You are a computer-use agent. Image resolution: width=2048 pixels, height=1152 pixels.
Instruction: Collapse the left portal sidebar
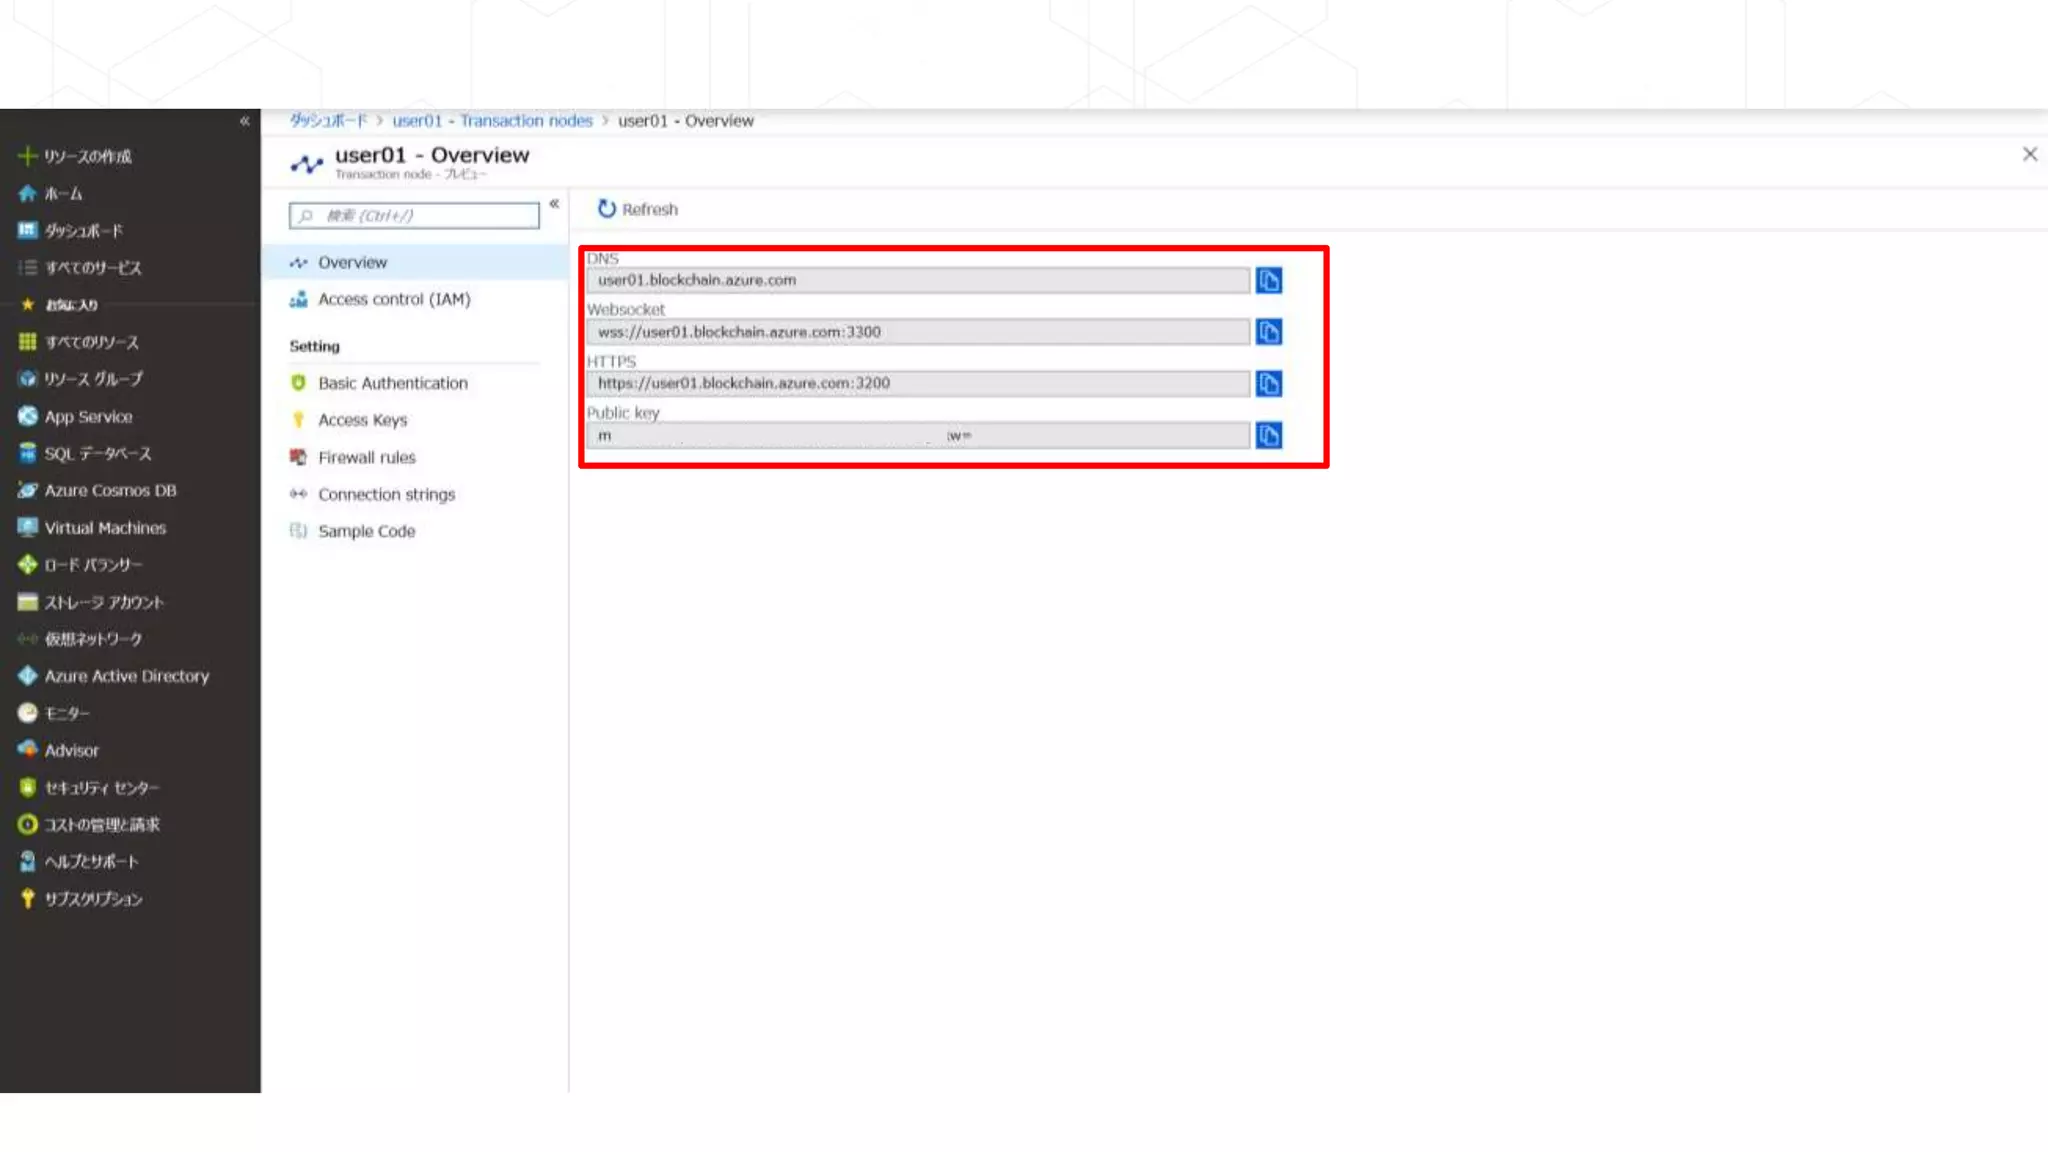245,121
